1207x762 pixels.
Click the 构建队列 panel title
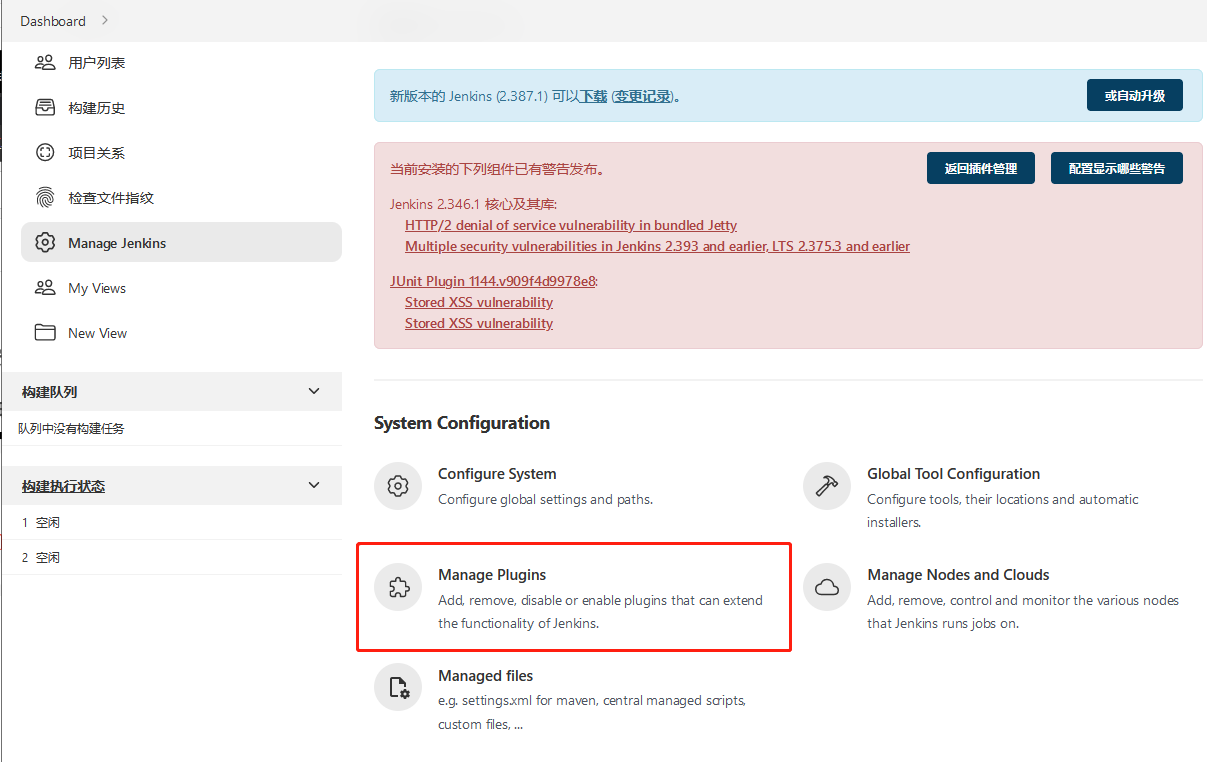coord(49,392)
